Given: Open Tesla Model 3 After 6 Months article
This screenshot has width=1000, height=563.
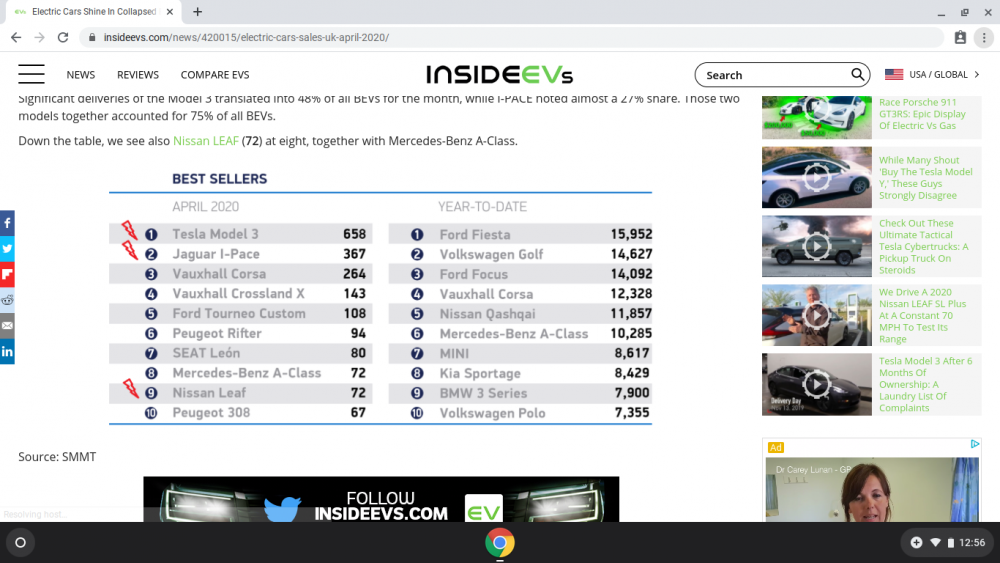Looking at the screenshot, I should [925, 384].
